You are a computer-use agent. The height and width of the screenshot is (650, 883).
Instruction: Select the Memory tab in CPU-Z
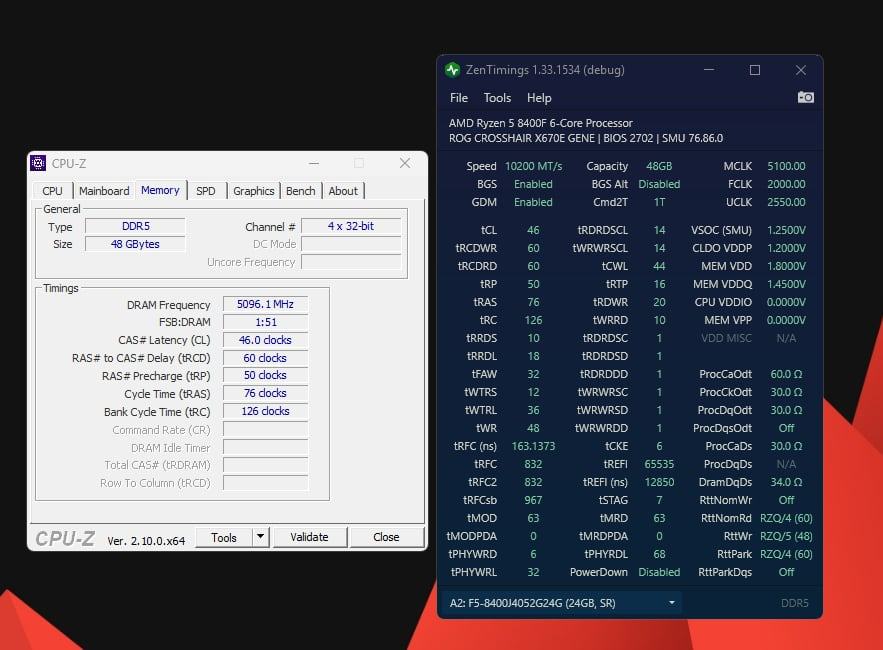point(160,190)
